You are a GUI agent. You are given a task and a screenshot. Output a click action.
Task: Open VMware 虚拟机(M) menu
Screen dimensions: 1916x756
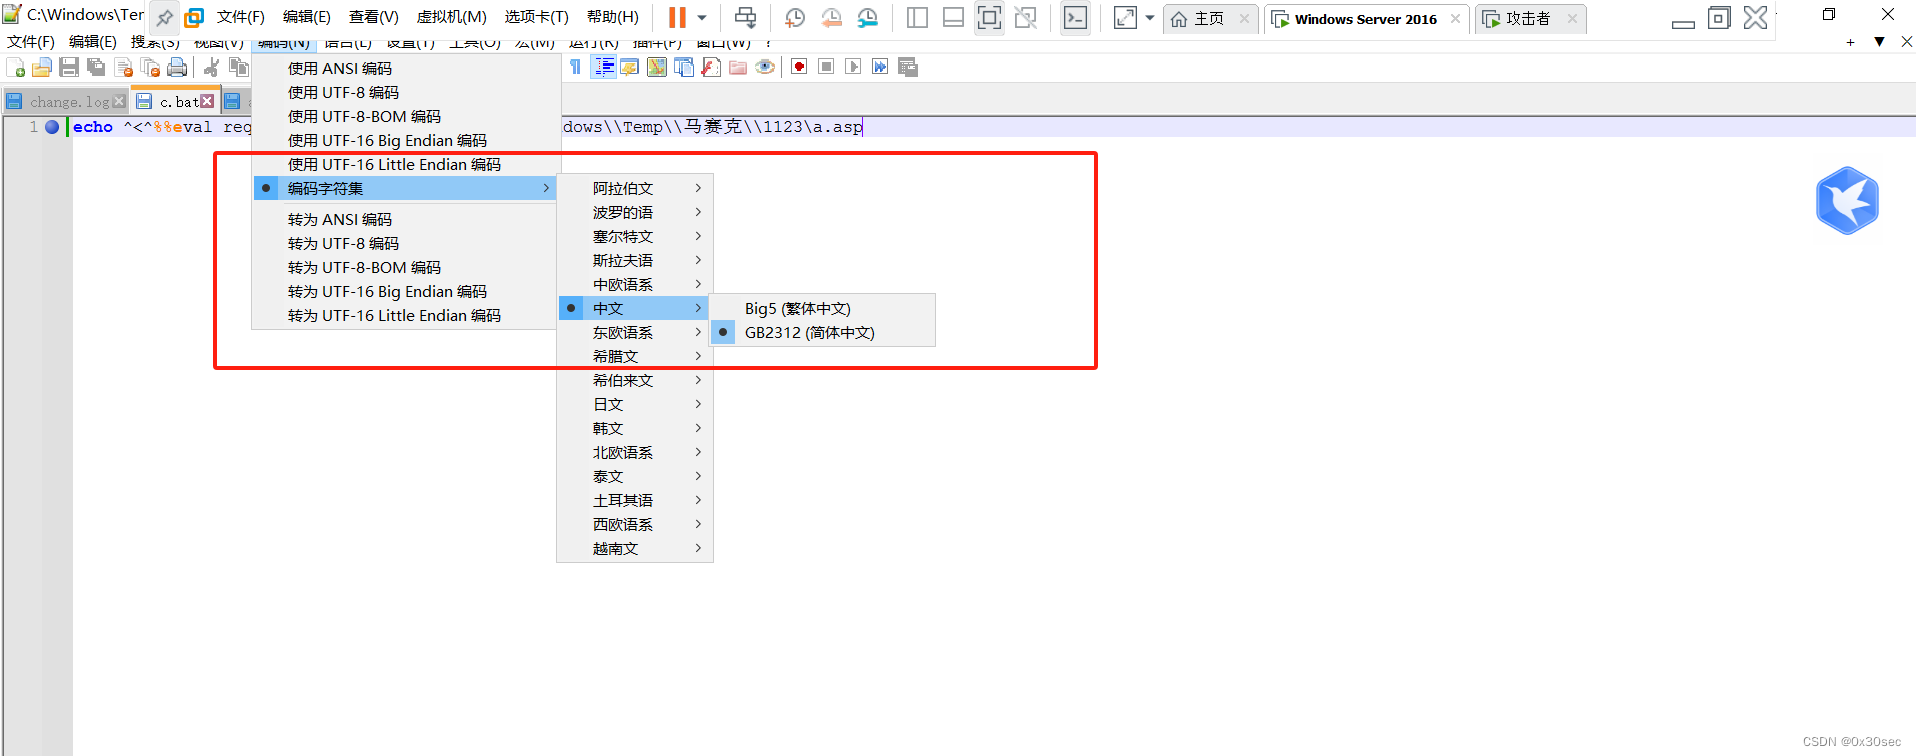[451, 17]
